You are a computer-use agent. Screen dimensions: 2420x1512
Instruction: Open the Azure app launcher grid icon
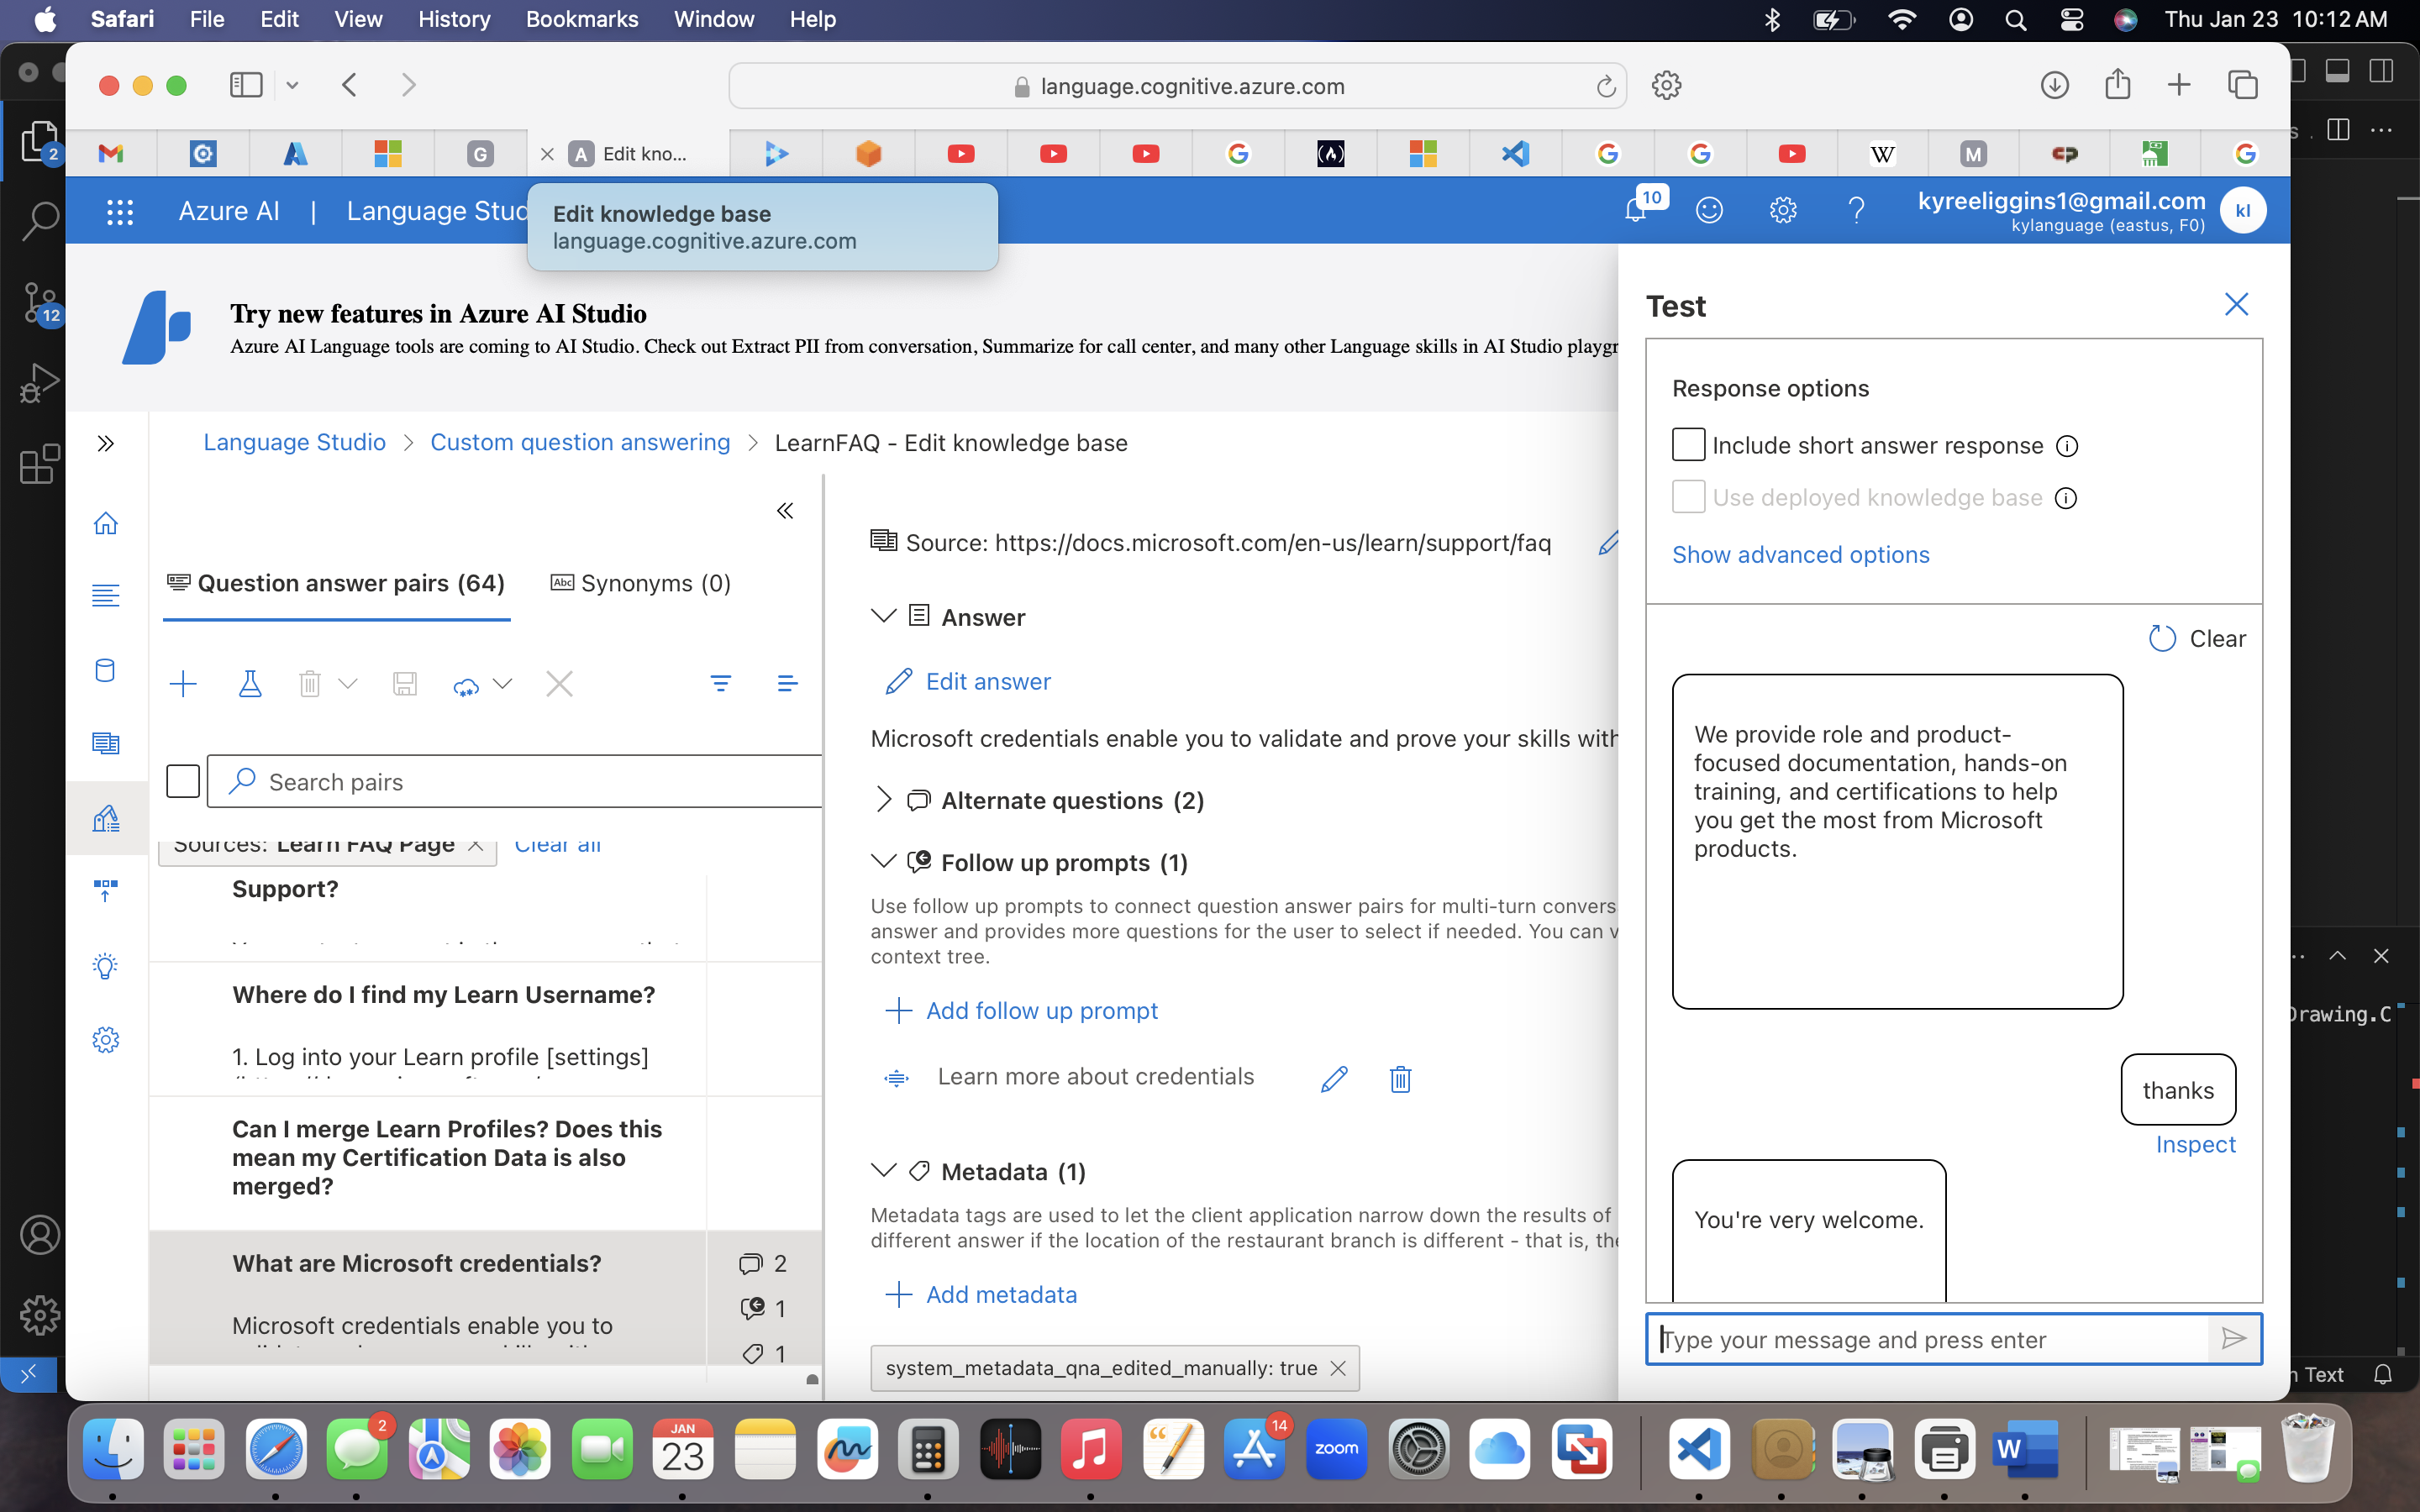(120, 211)
